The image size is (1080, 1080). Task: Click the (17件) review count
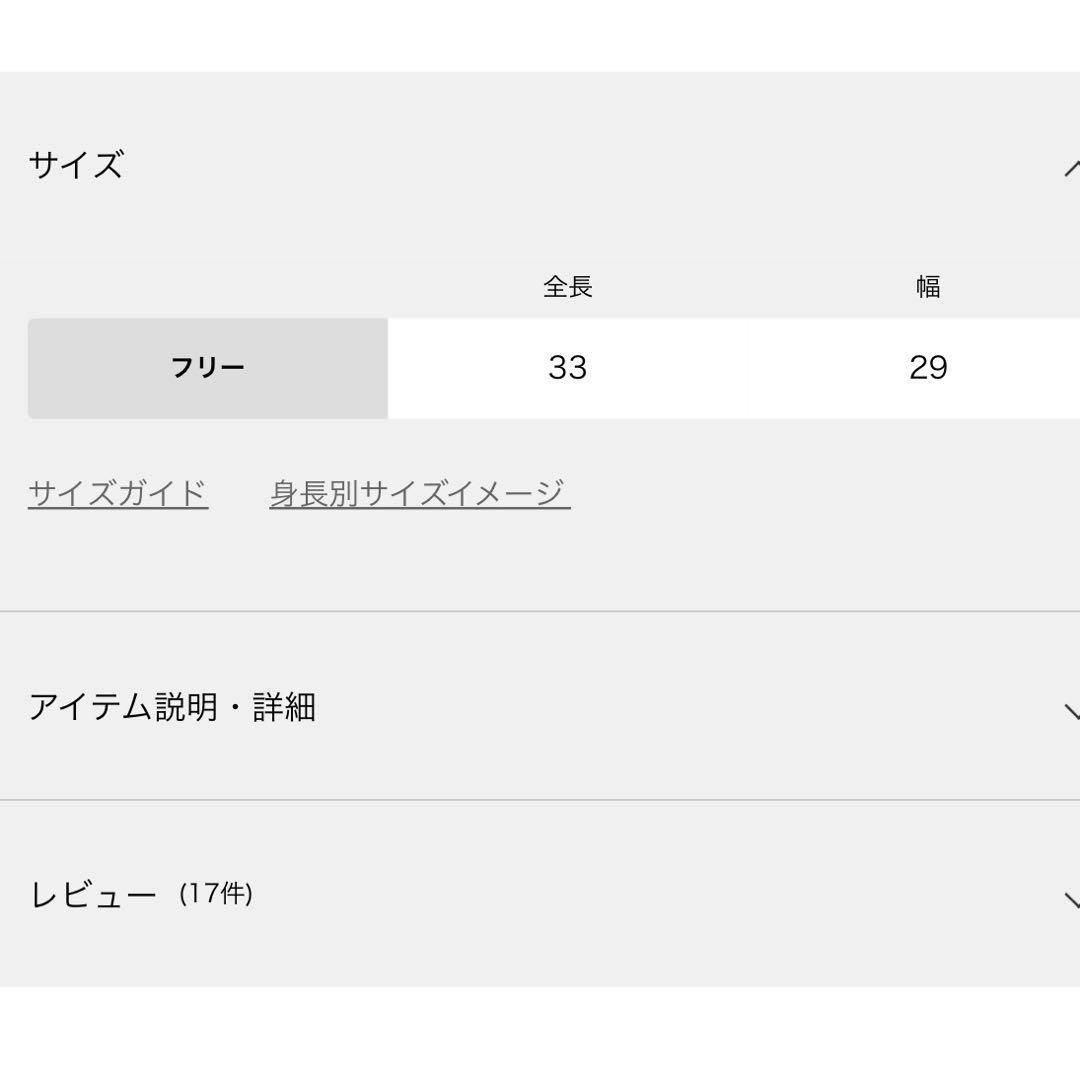pos(216,893)
